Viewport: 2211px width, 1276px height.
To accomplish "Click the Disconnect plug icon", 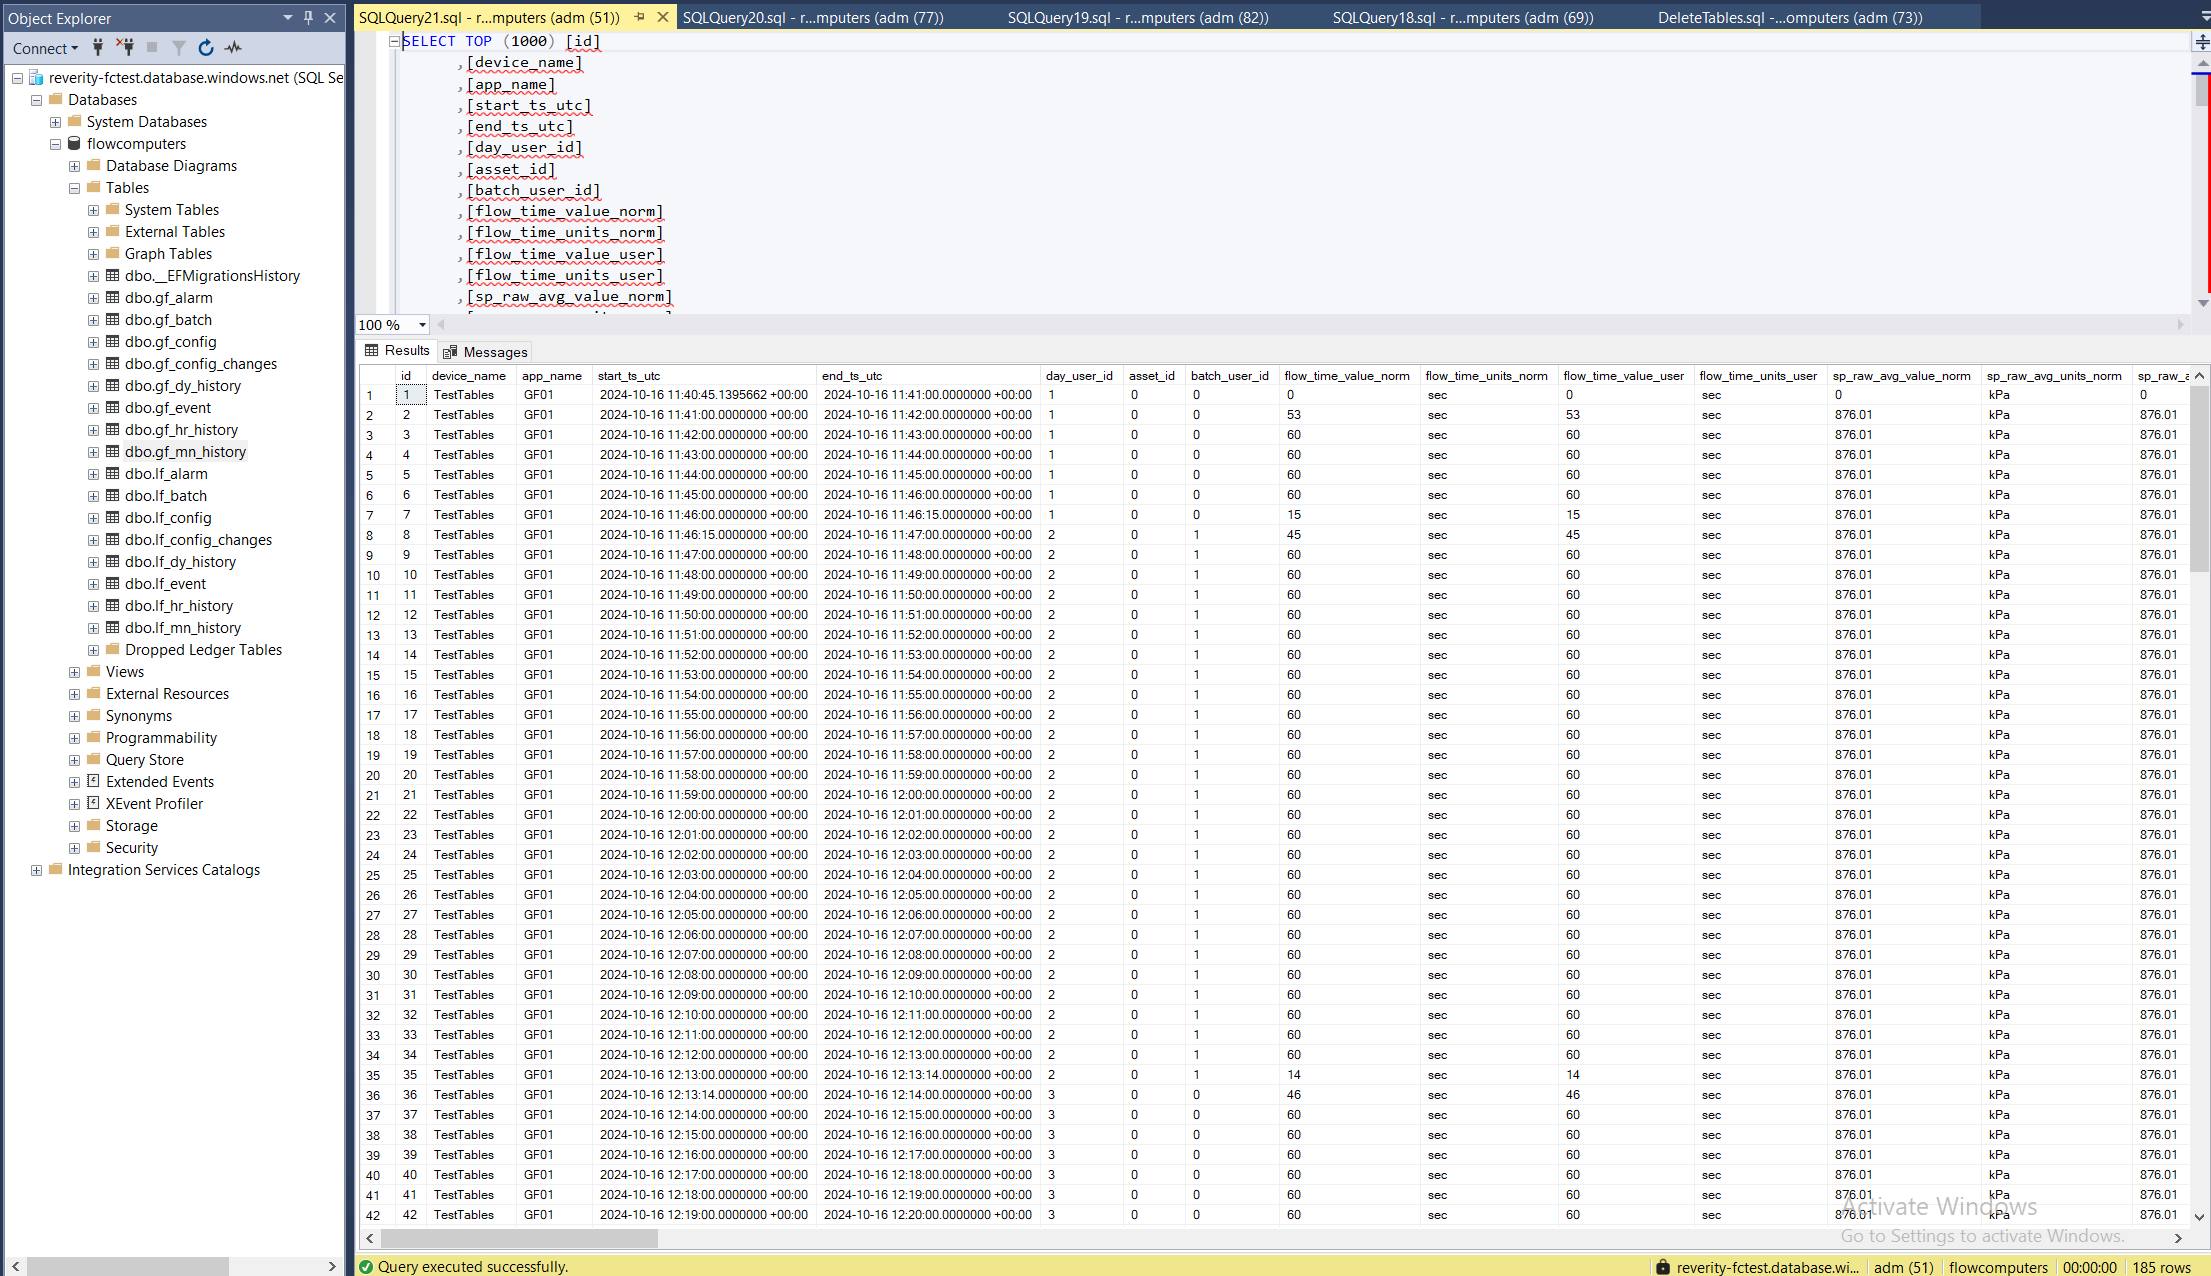I will click(x=125, y=47).
